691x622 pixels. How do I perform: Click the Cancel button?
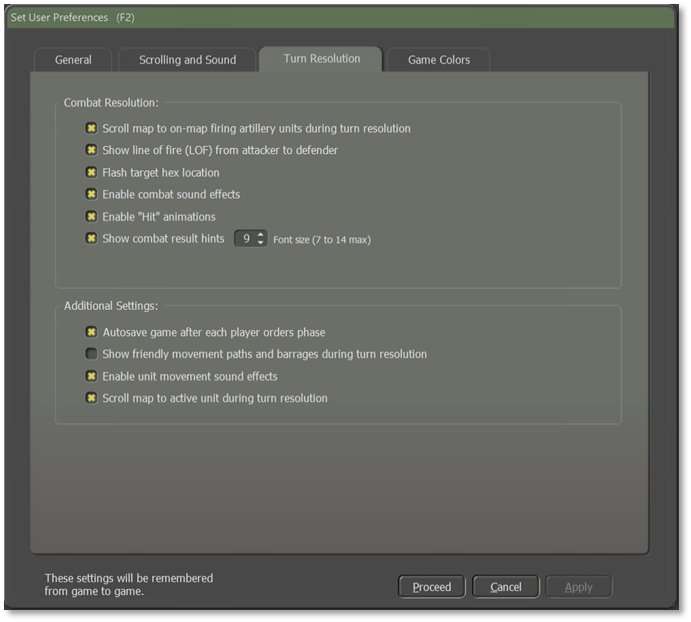click(506, 587)
